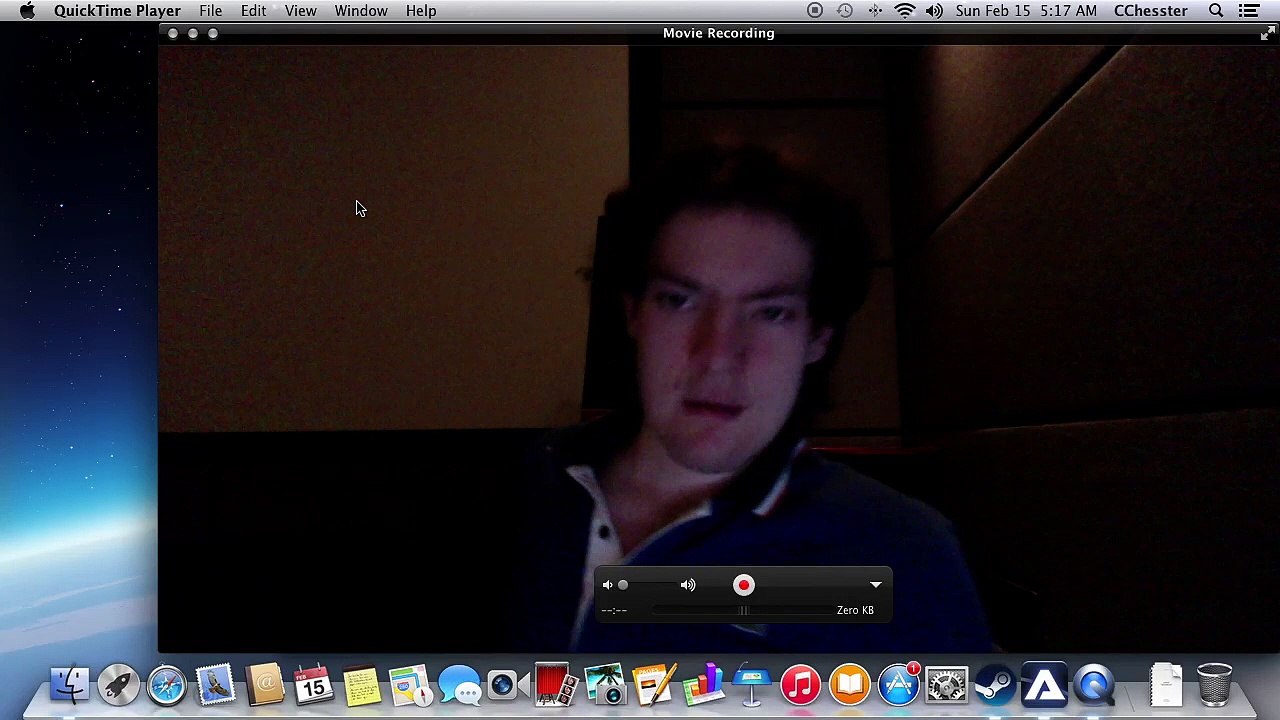
Task: Click the screen recording stop icon in menu bar
Action: 815,11
